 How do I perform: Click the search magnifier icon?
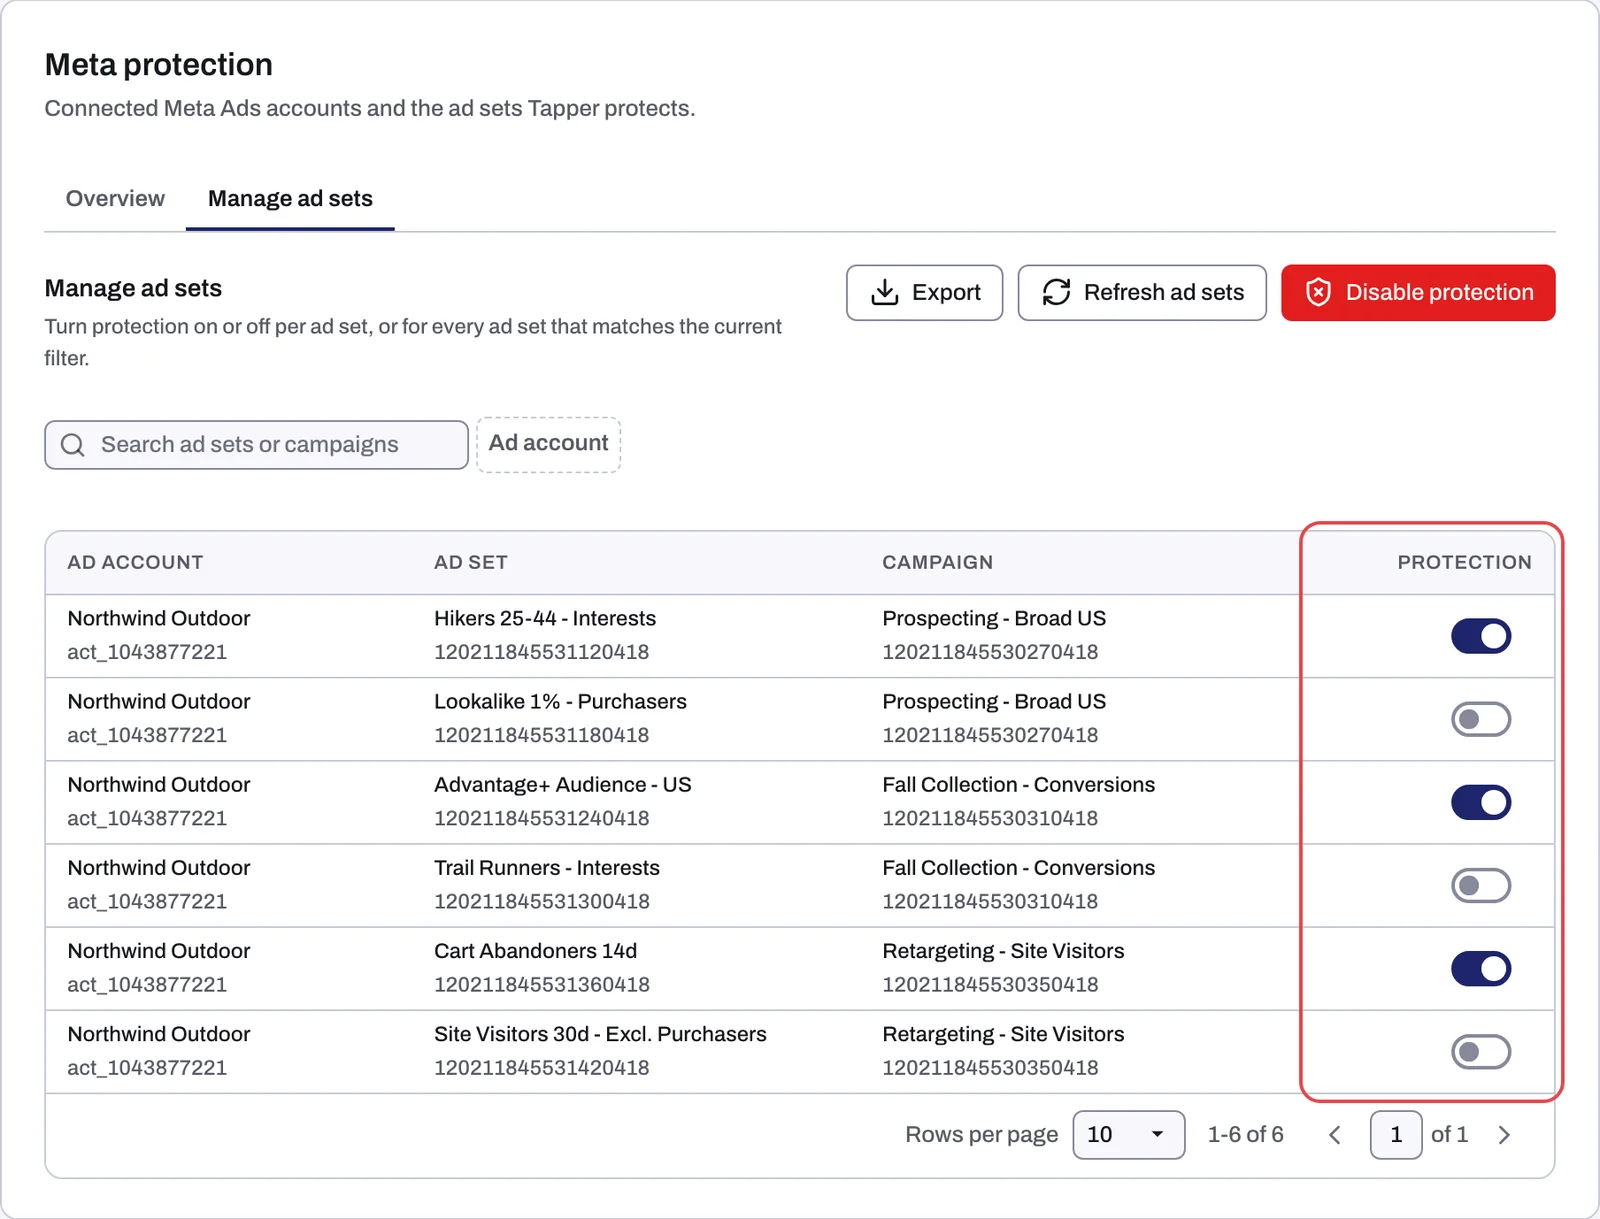point(73,445)
